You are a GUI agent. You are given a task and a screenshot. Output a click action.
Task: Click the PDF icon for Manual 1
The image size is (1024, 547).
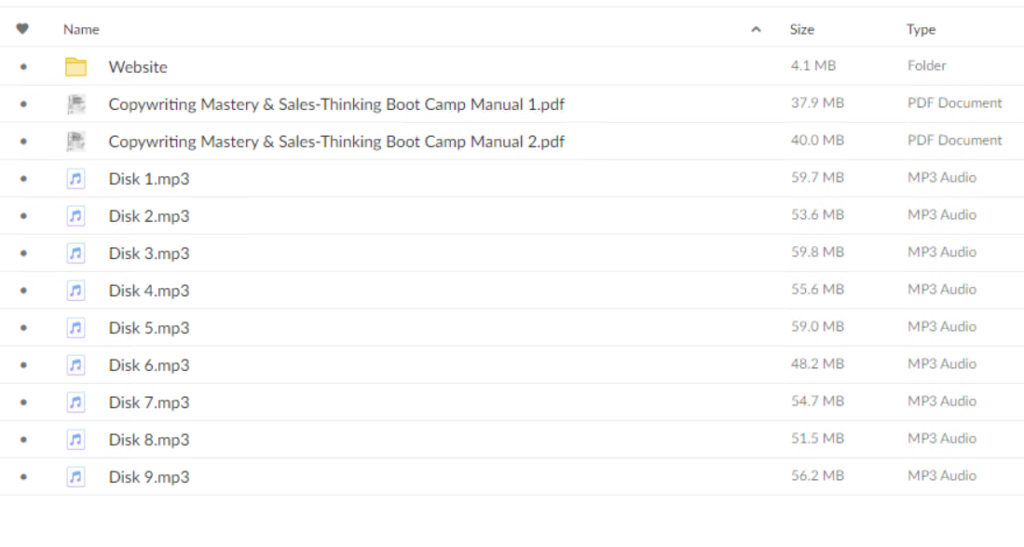76,104
